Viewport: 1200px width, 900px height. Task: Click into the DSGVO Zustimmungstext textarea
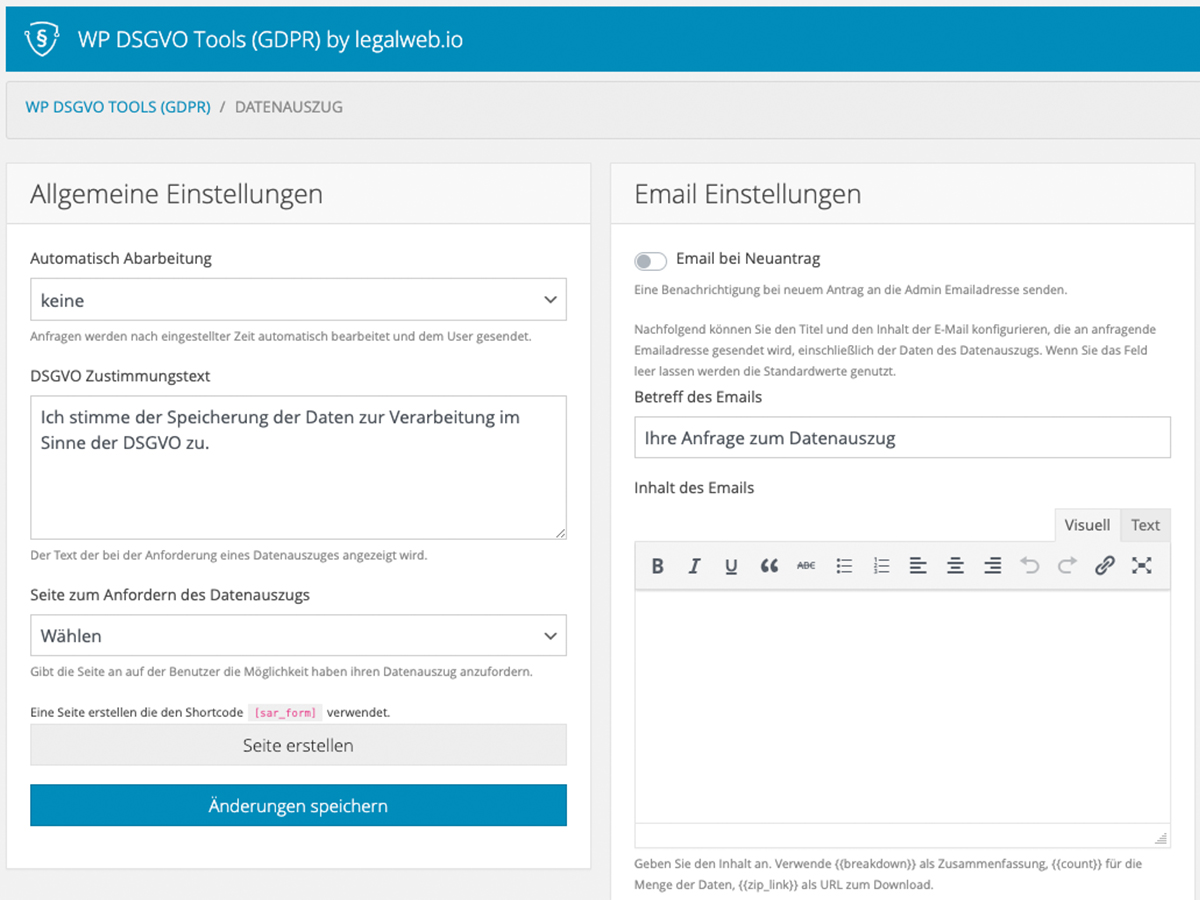coord(298,467)
